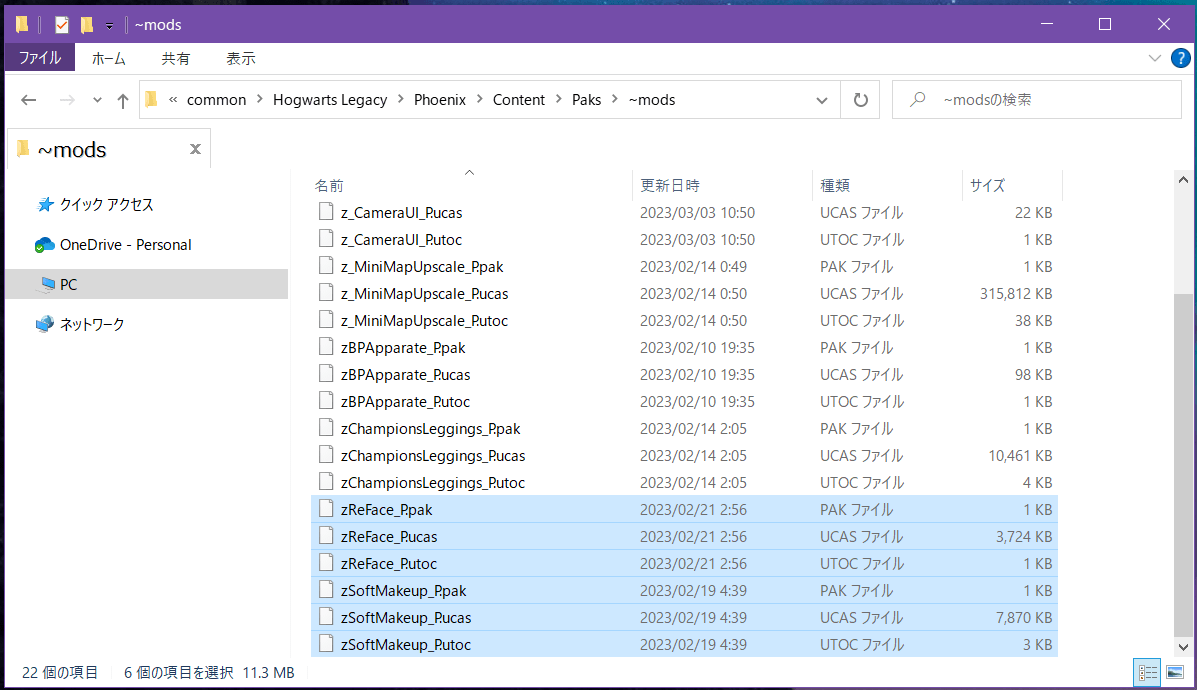Switch to the ホーム ribbon tab

click(x=108, y=58)
